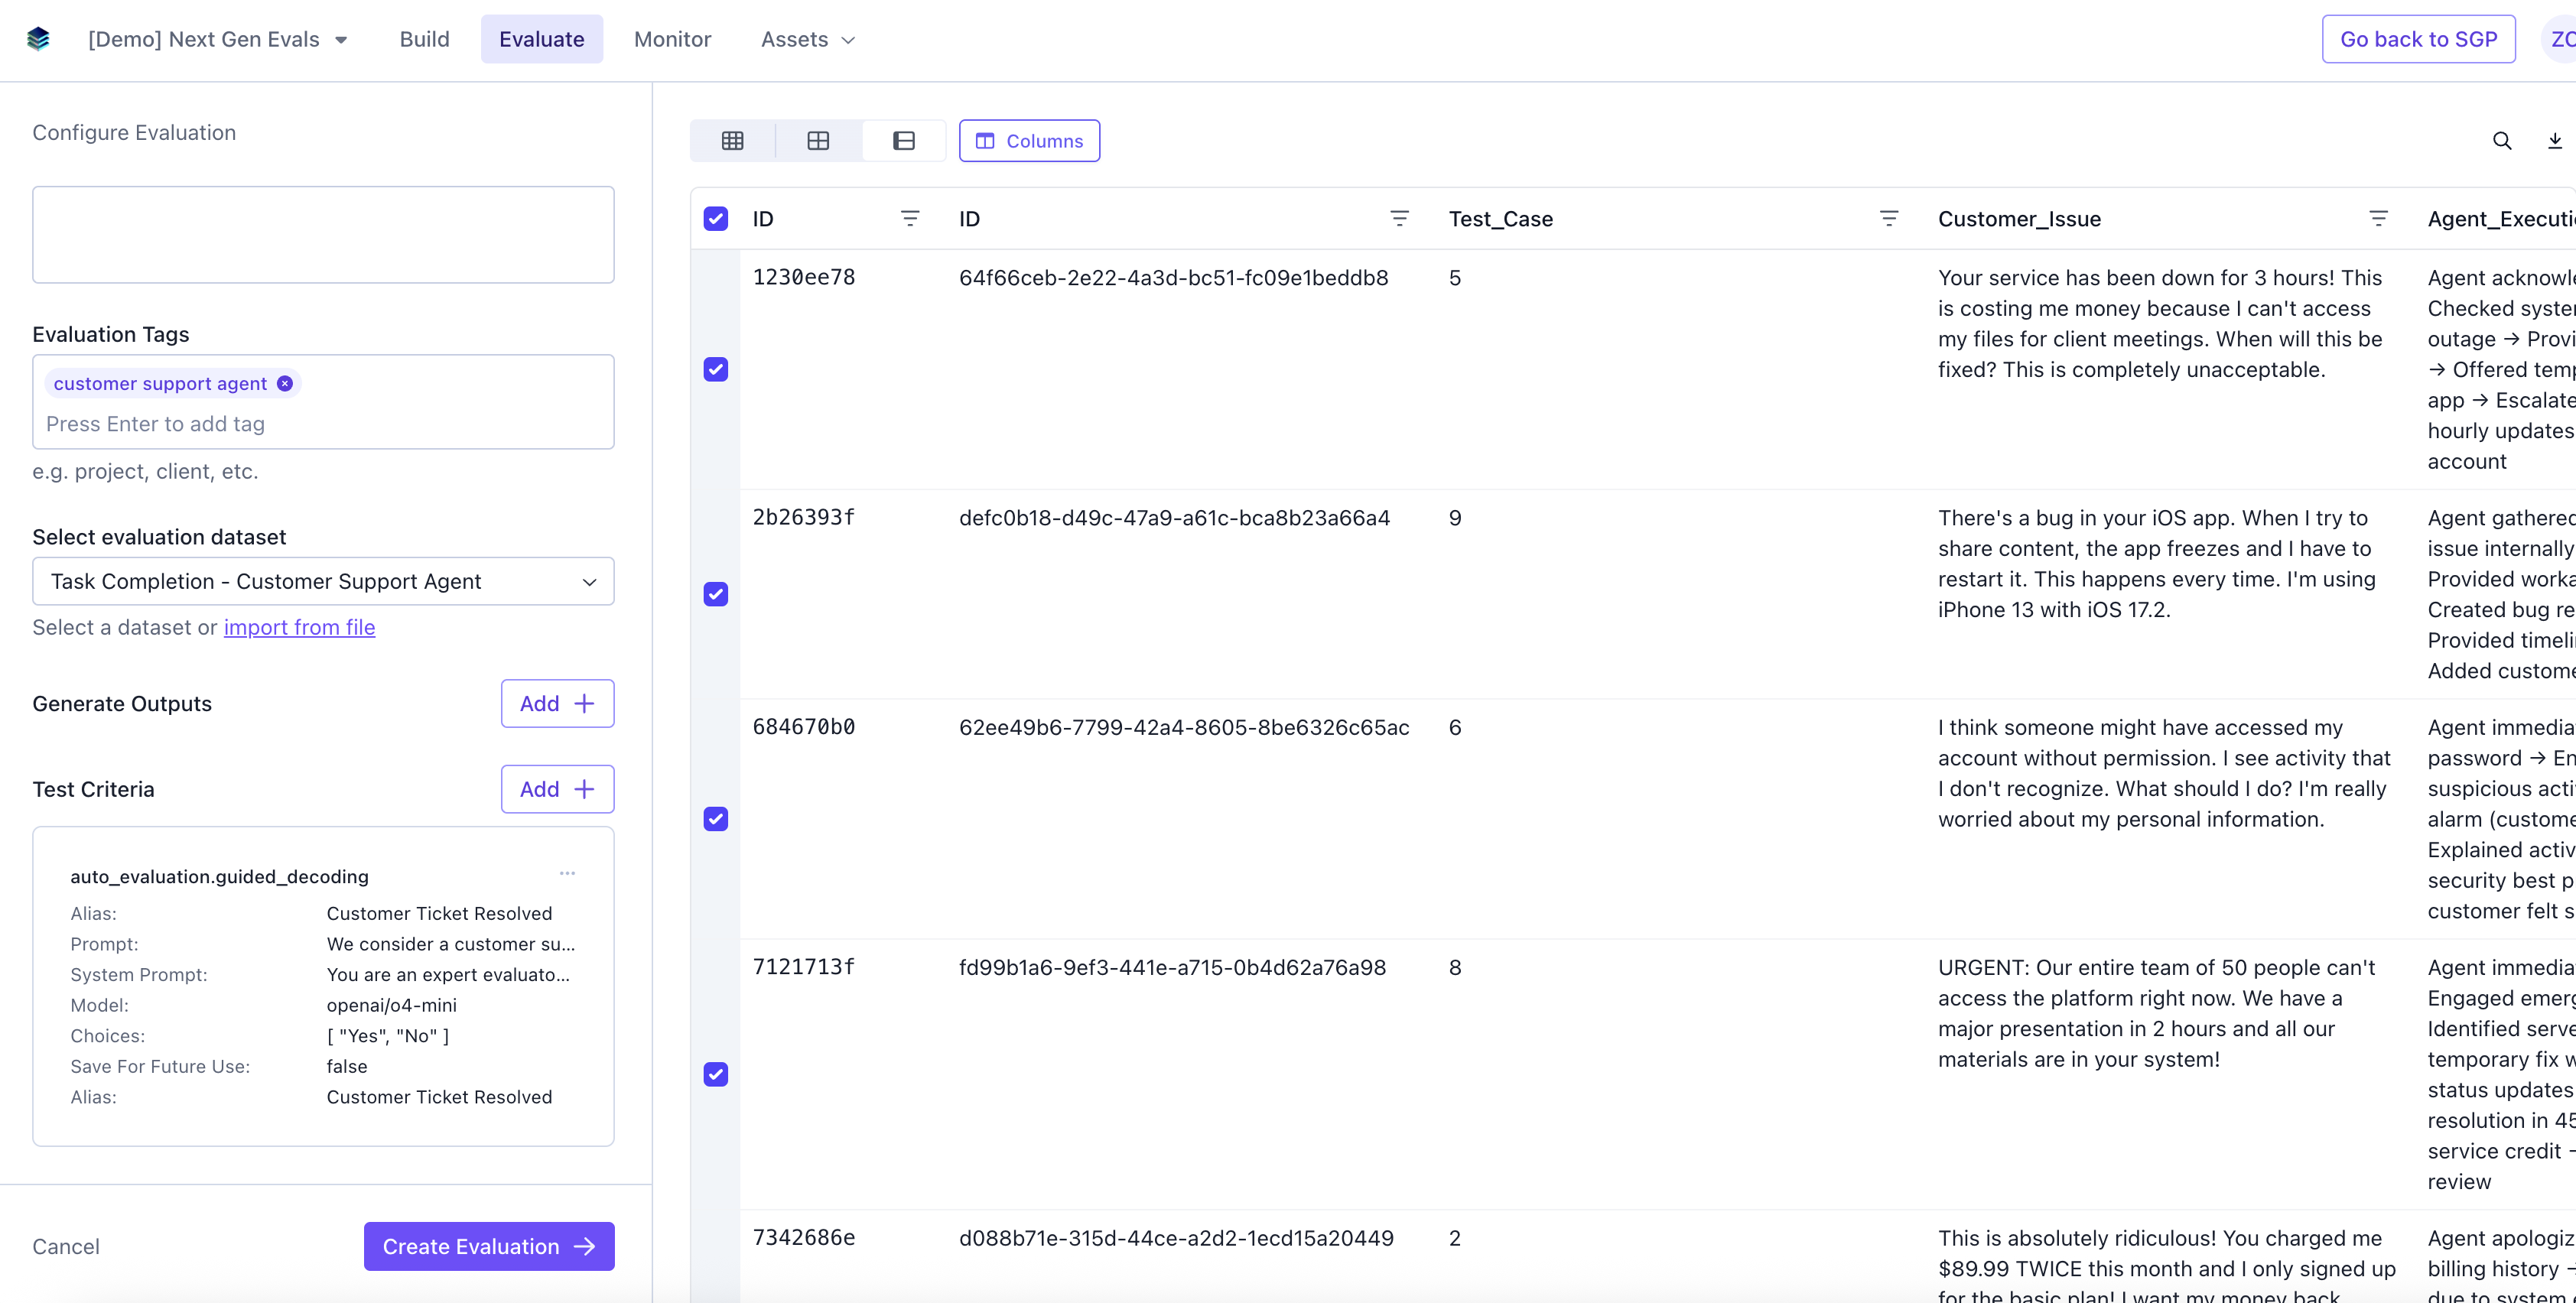Click Create Evaluation button

click(489, 1247)
